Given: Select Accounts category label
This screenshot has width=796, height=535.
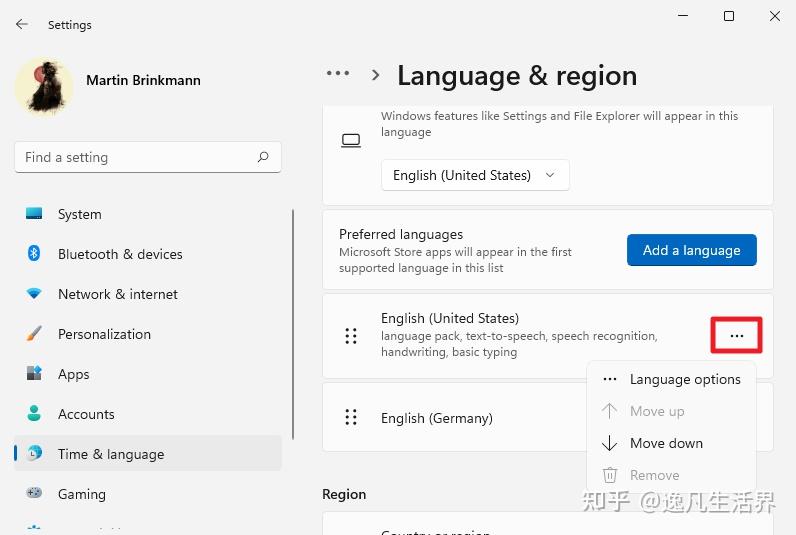Looking at the screenshot, I should [86, 414].
